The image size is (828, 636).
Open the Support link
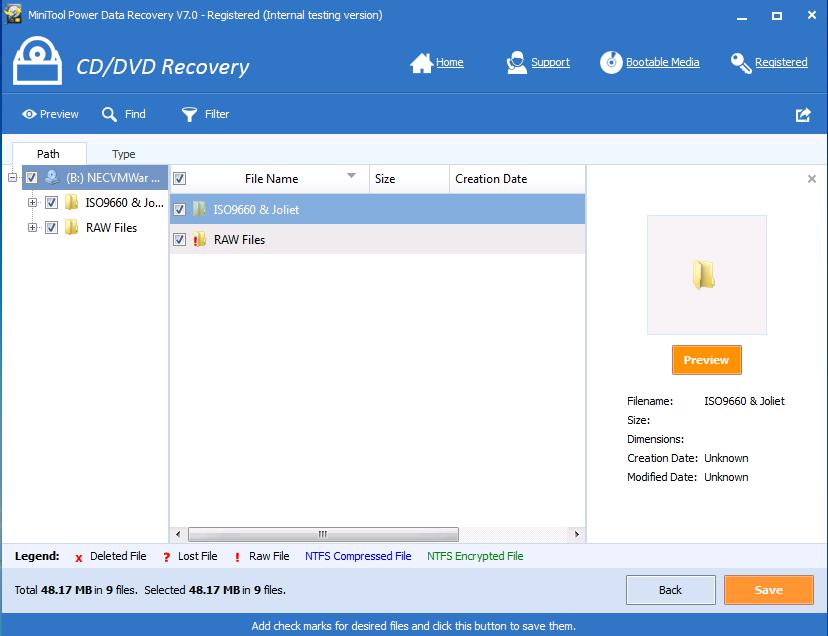(550, 62)
